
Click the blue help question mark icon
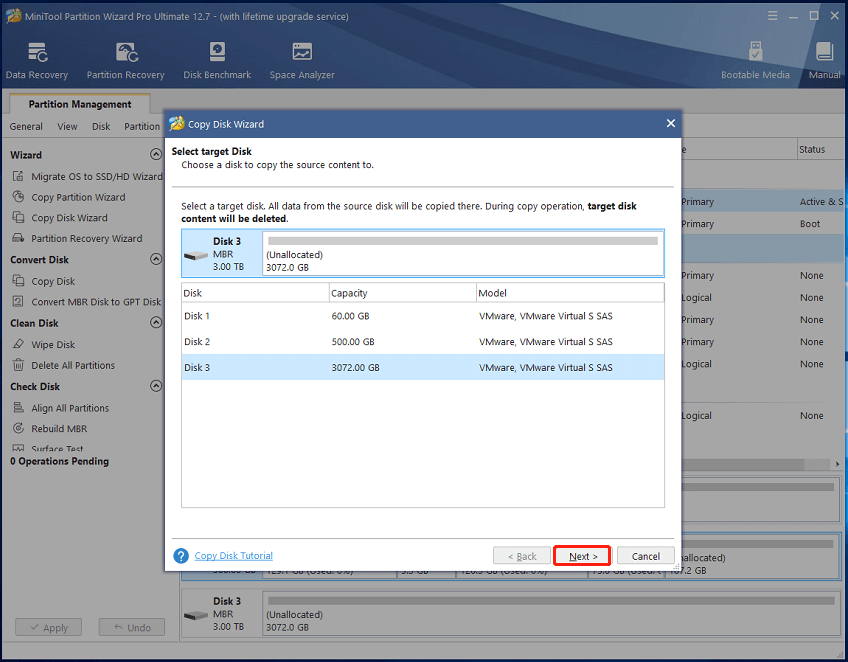pos(181,555)
